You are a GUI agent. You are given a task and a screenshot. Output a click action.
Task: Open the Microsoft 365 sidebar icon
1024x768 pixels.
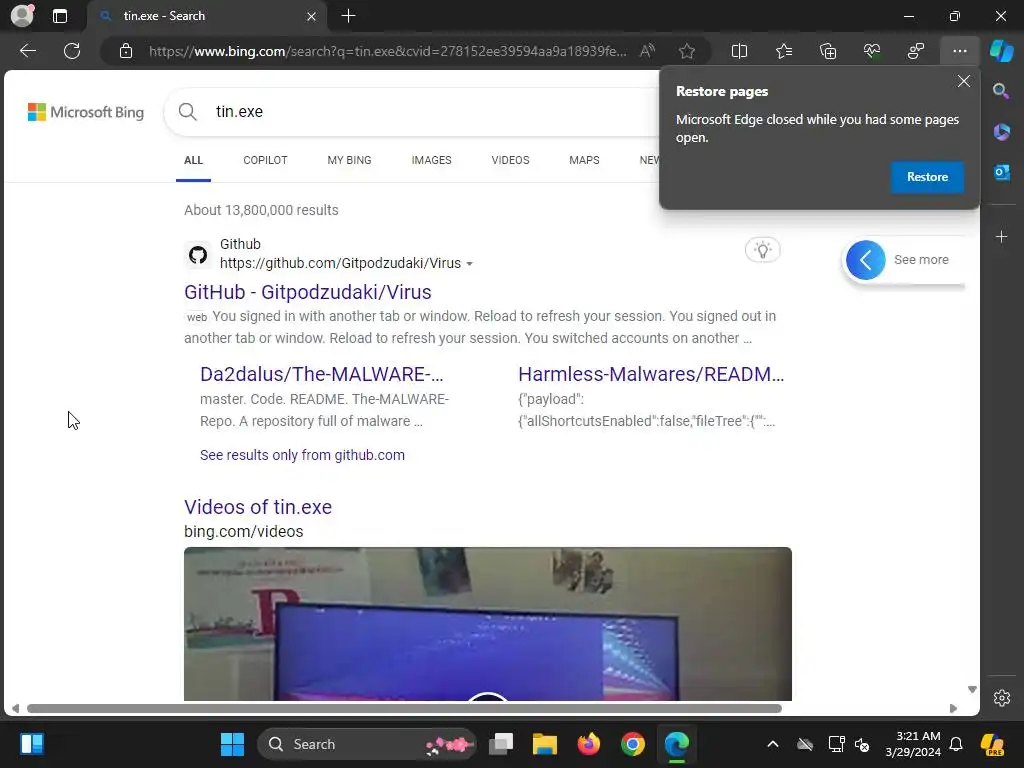coord(1002,132)
